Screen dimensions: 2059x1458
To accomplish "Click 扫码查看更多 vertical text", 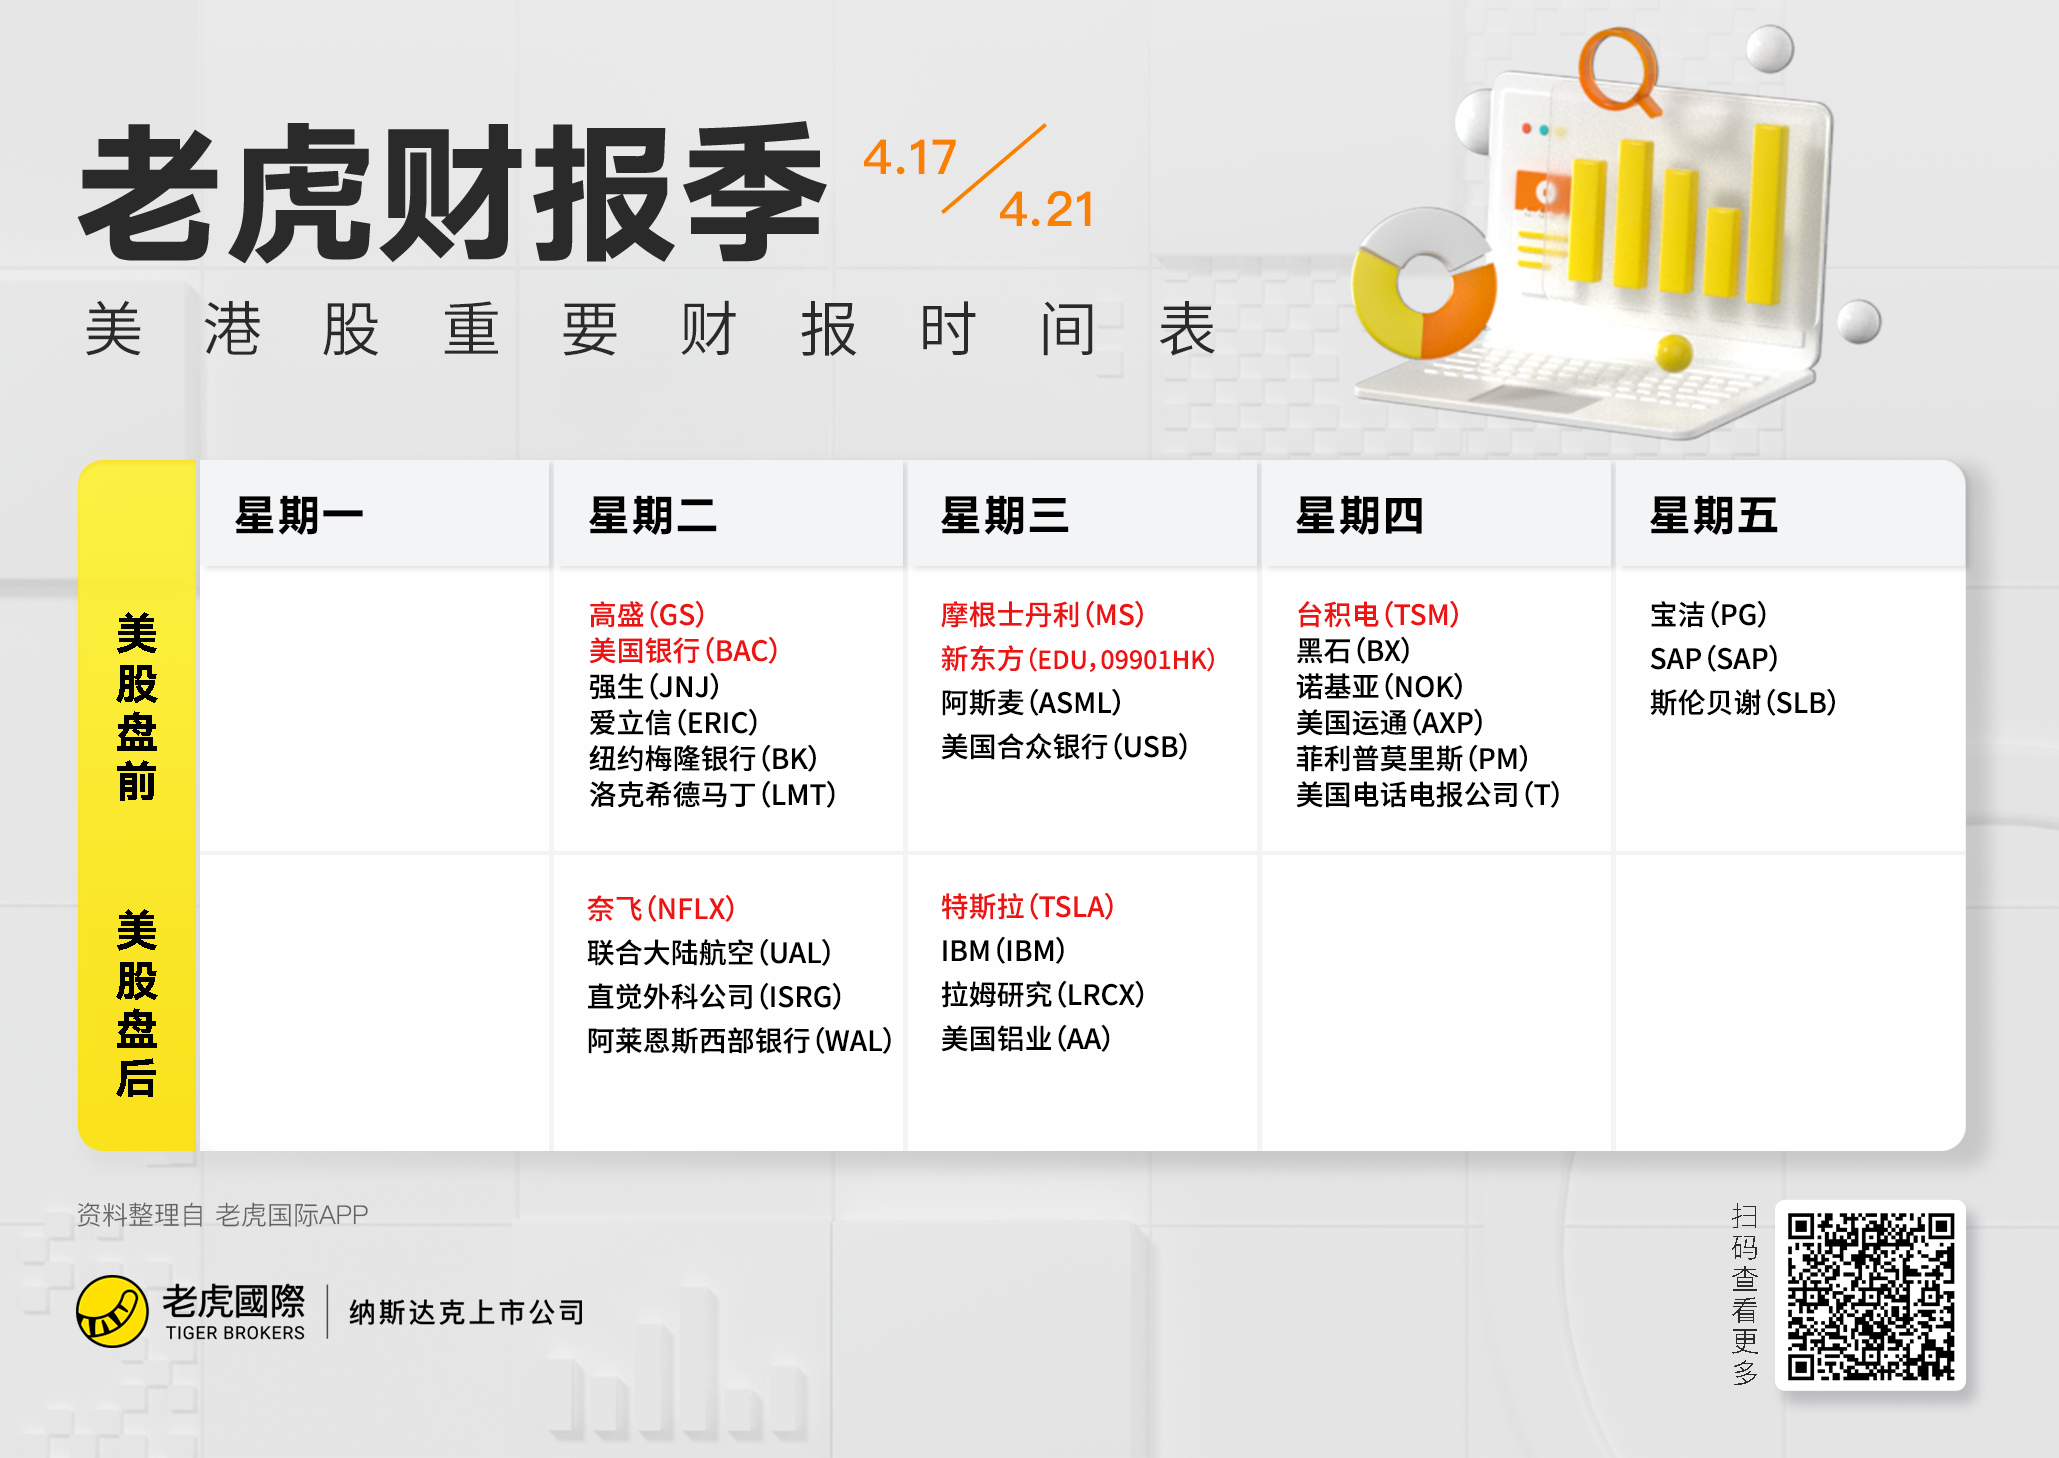I will tap(1745, 1295).
